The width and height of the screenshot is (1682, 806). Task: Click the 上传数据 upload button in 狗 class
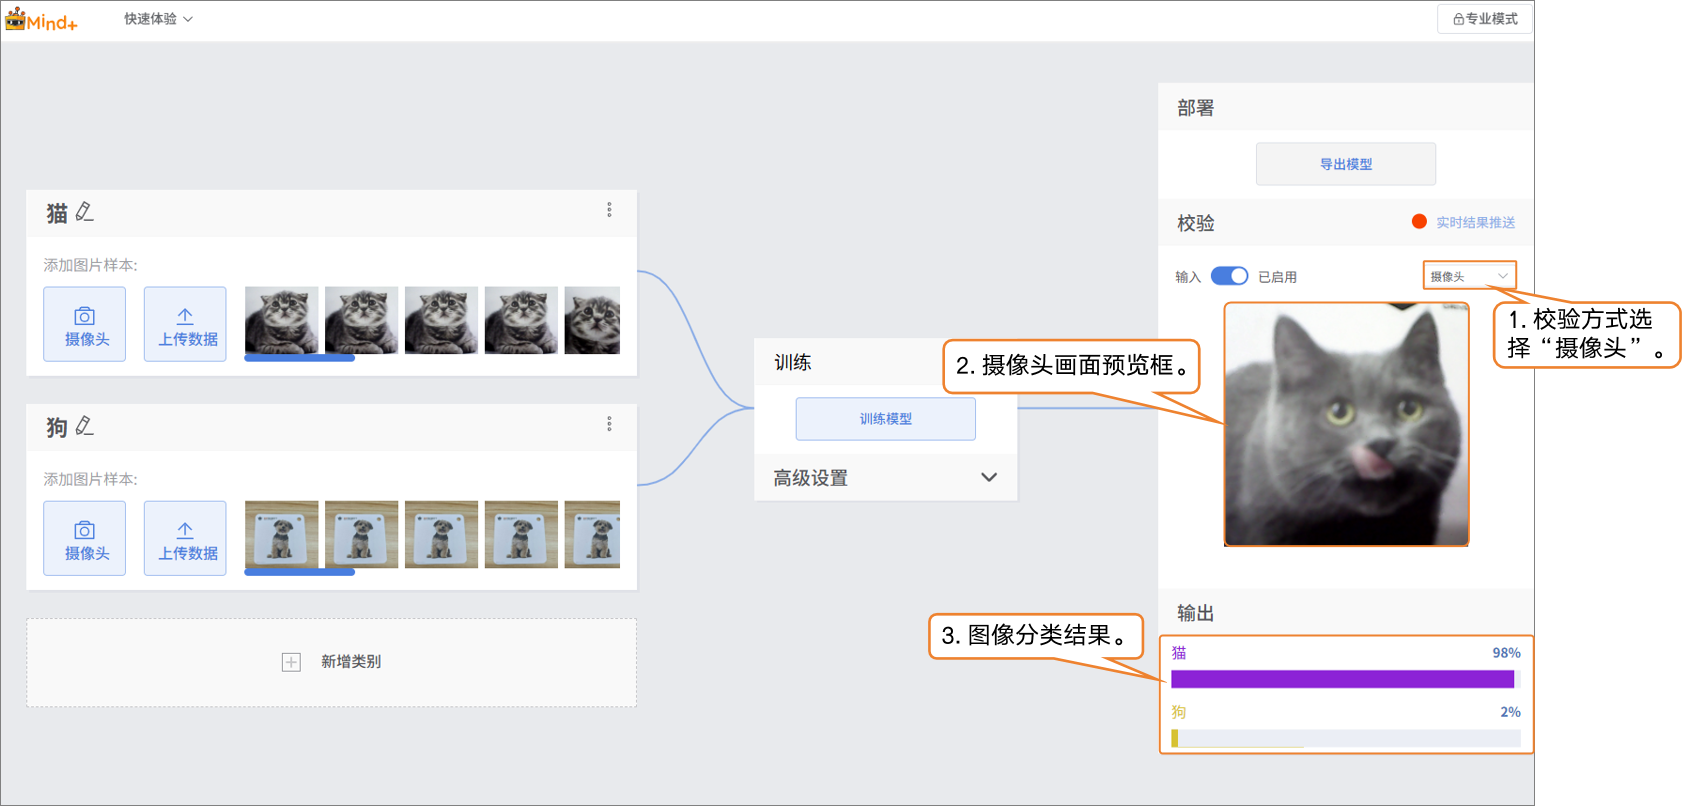click(x=185, y=538)
